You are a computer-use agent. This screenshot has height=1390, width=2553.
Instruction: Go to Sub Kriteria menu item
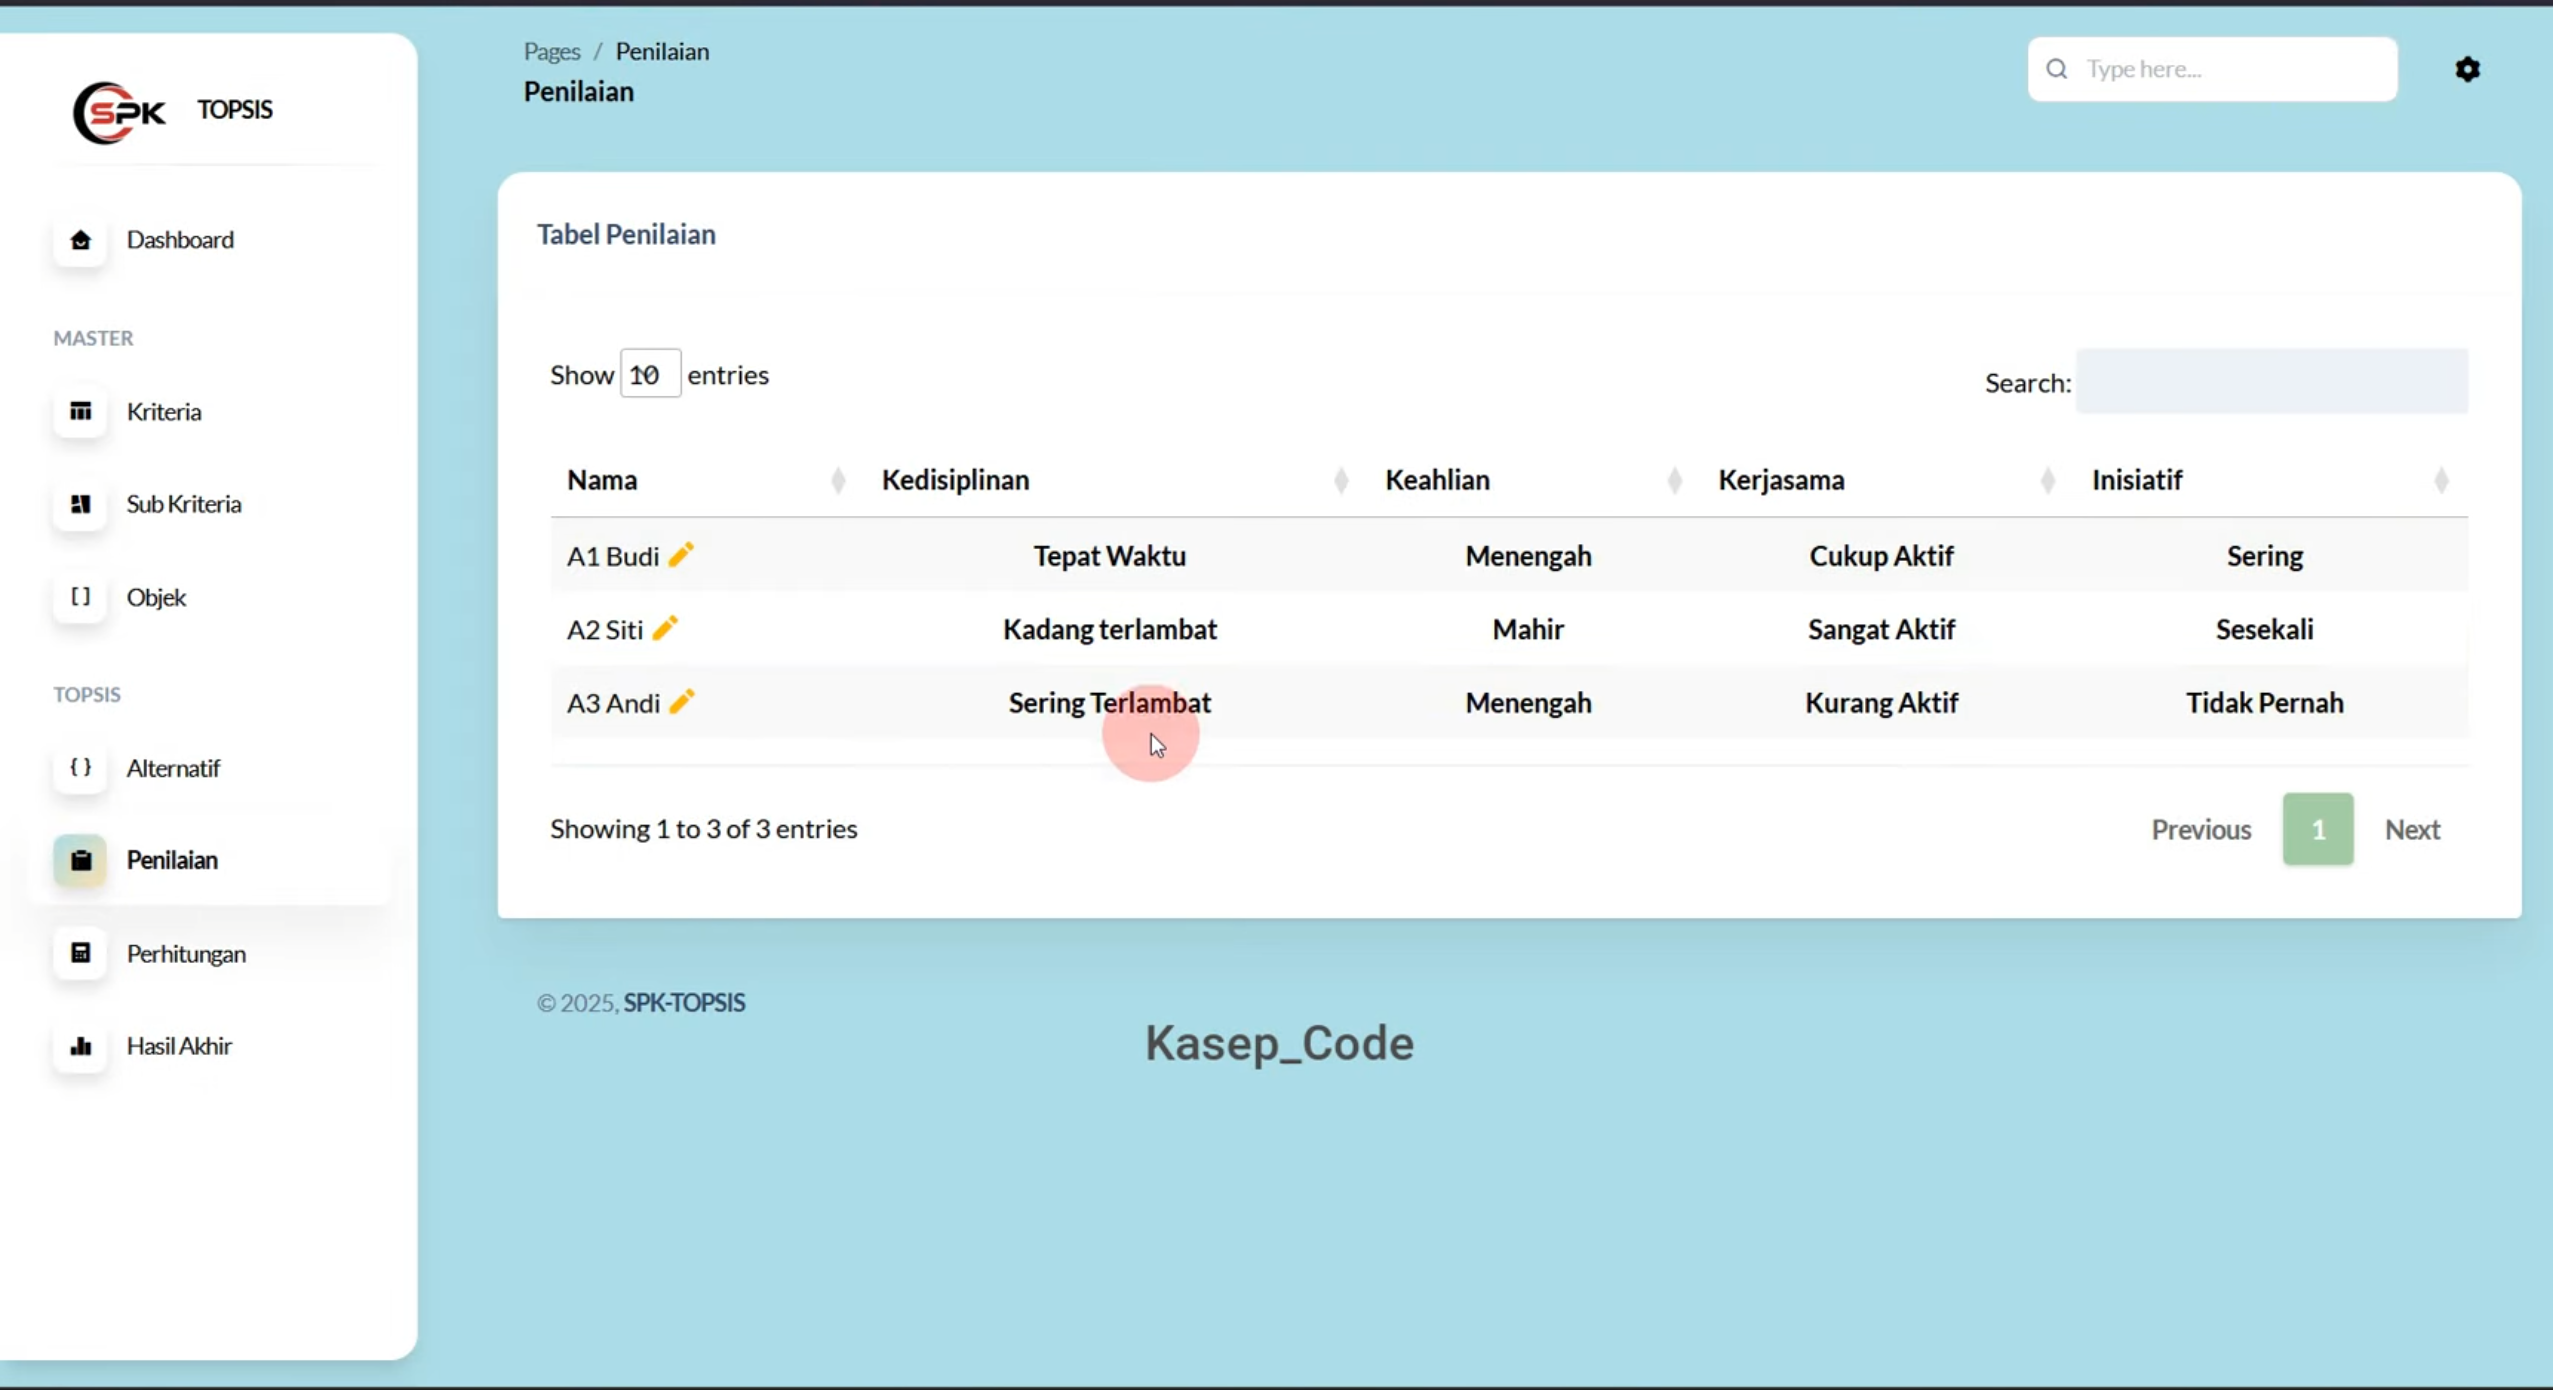[184, 504]
